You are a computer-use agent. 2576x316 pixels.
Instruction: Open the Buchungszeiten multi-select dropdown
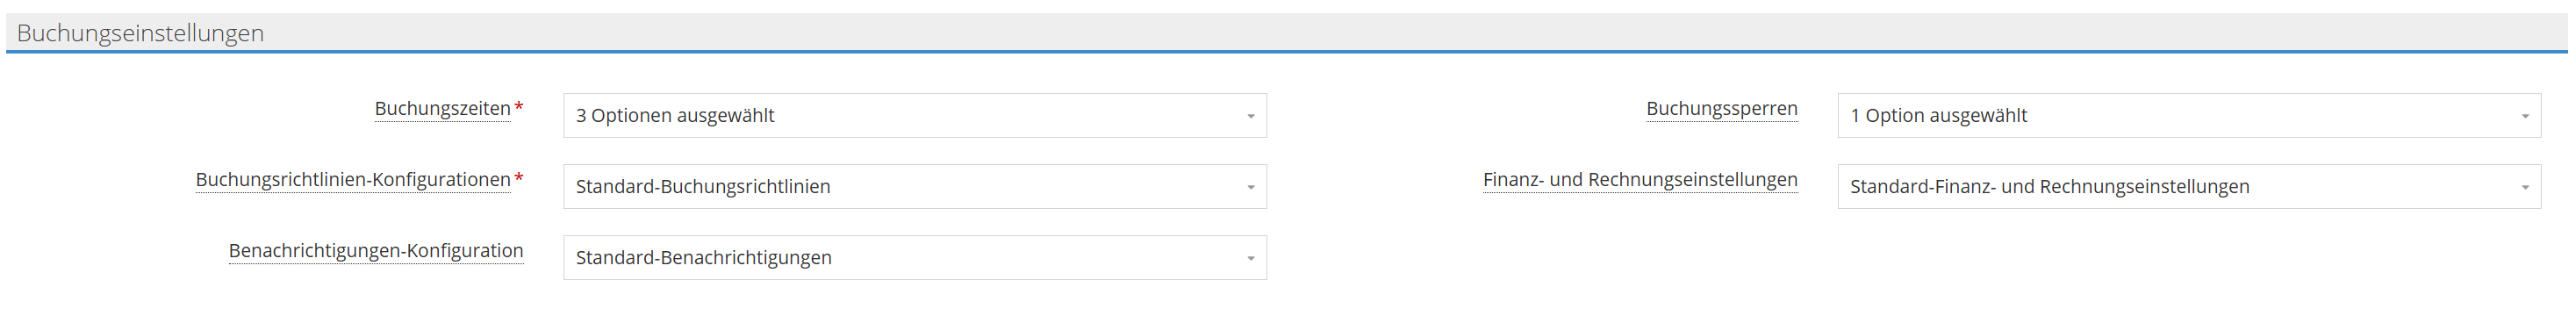[915, 115]
